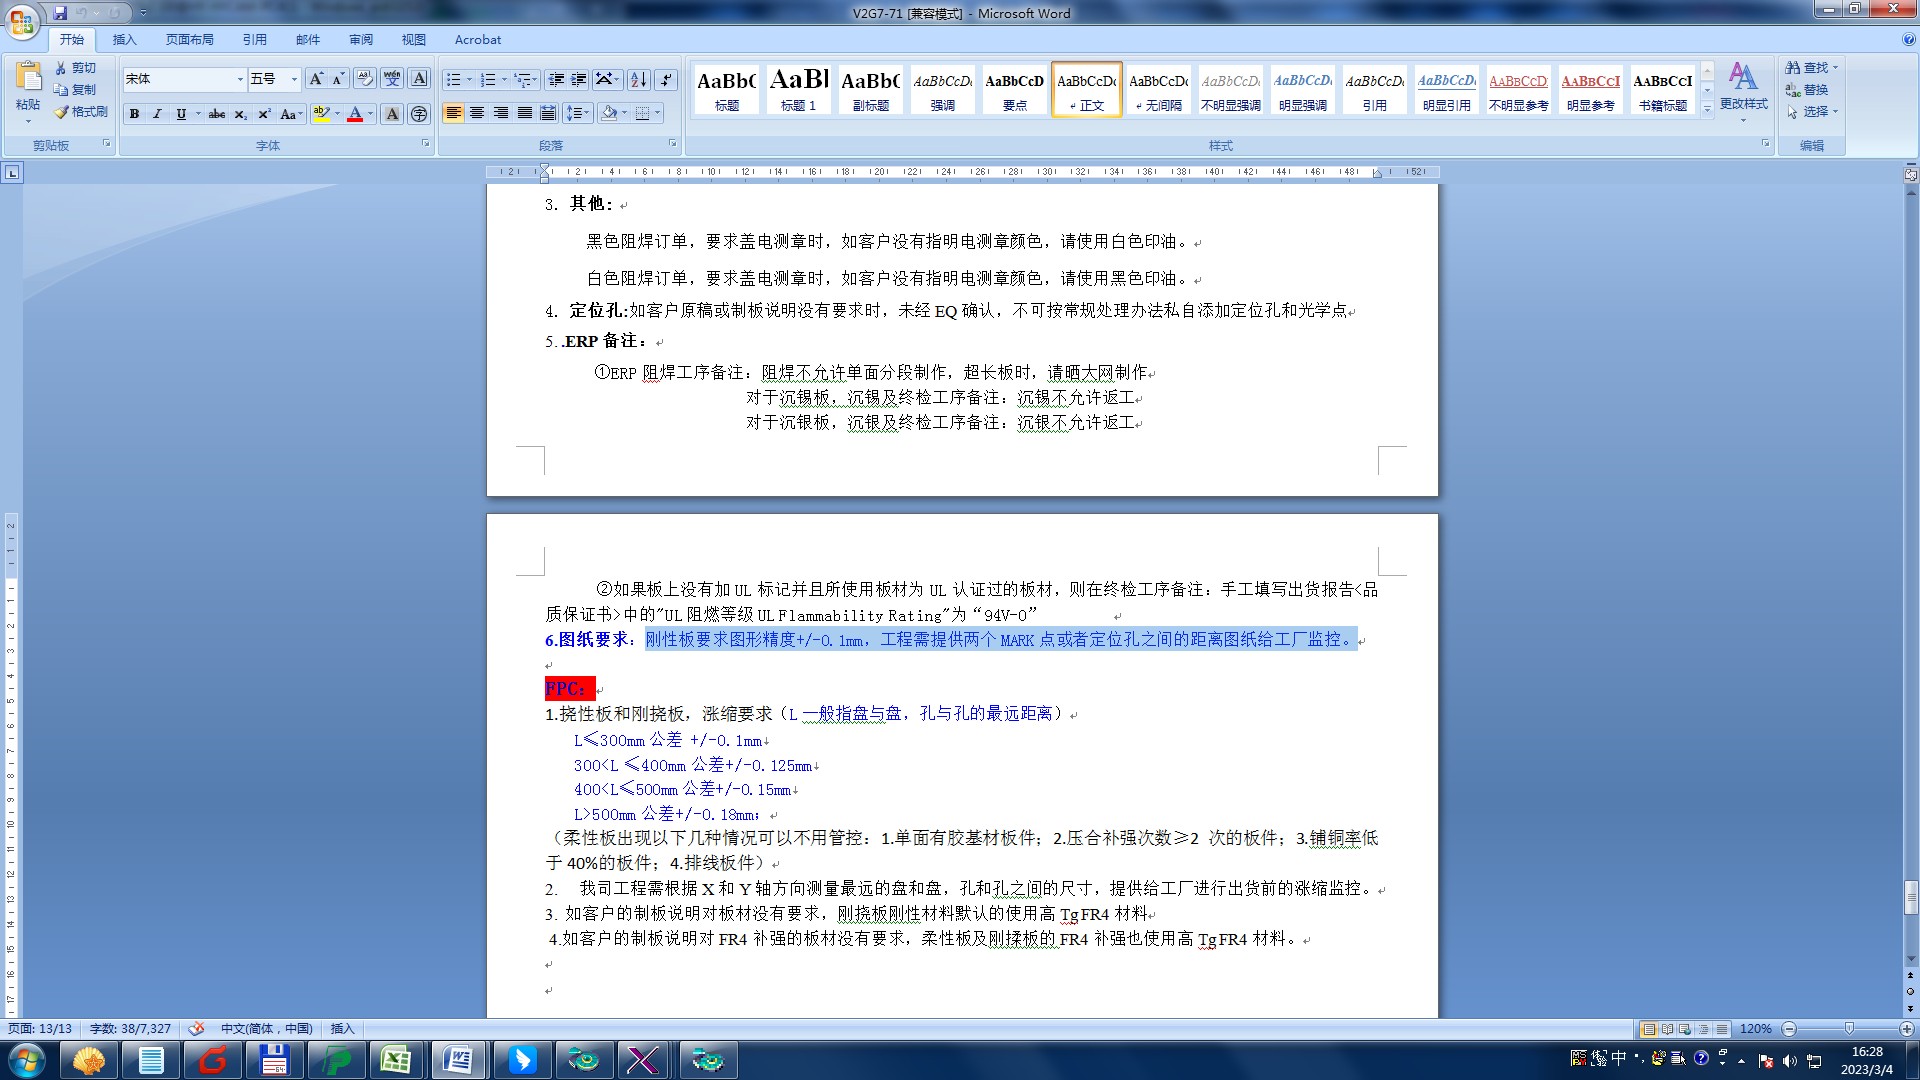Open the font size 五号 dropdown
The height and width of the screenshot is (1080, 1920).
point(294,79)
